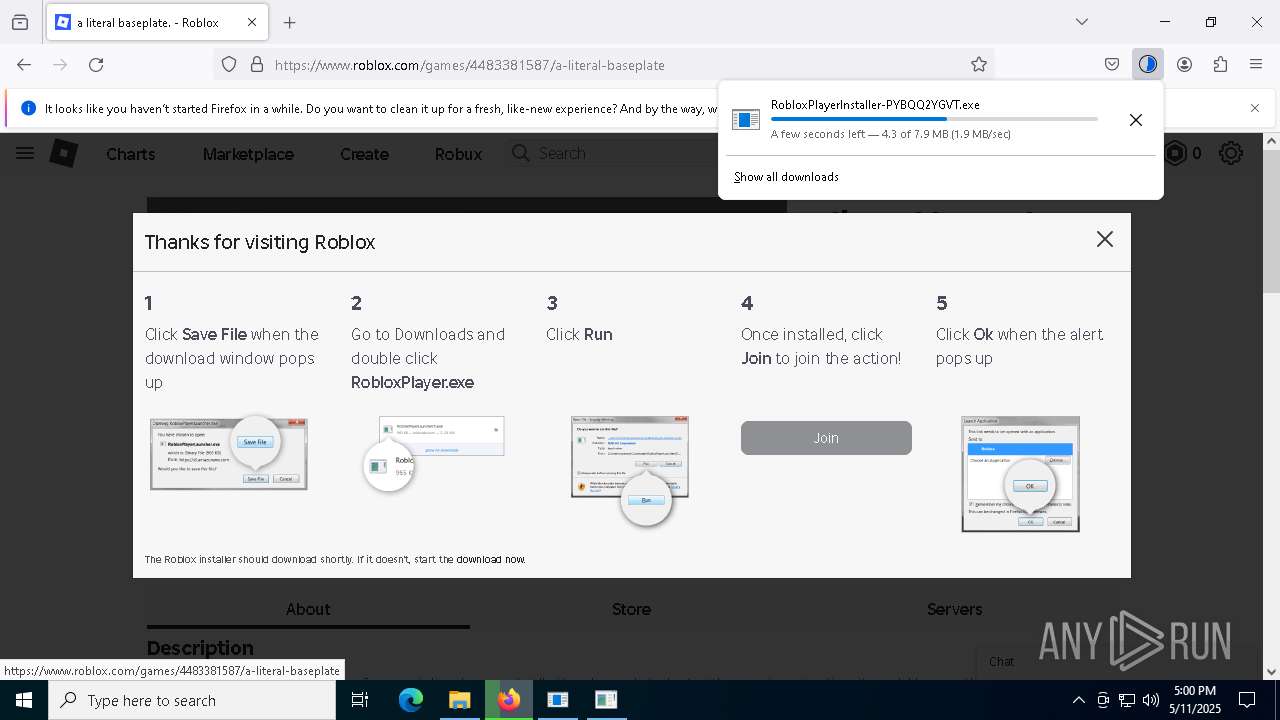
Task: Open the Windows Start menu
Action: coord(24,700)
